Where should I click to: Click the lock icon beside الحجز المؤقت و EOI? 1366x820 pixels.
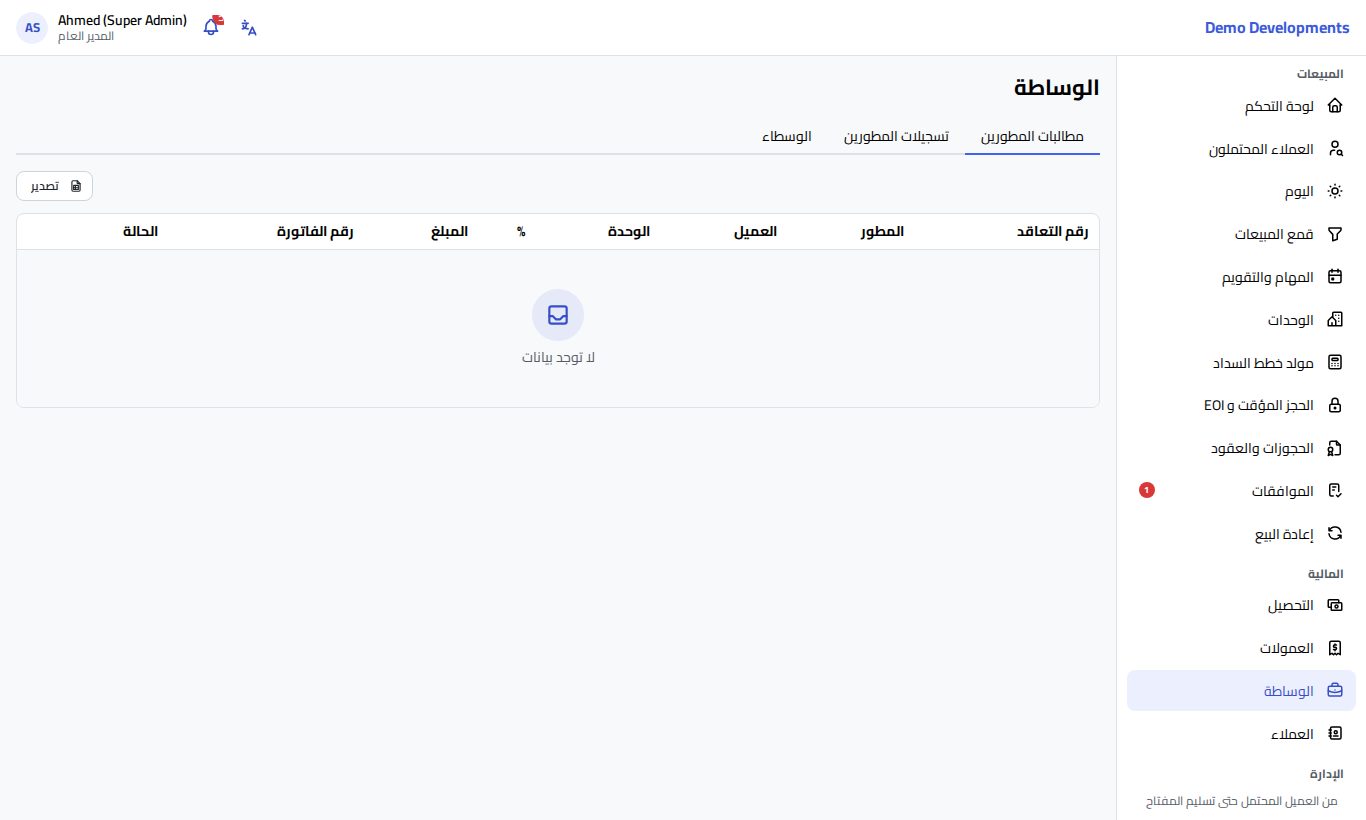[1334, 405]
